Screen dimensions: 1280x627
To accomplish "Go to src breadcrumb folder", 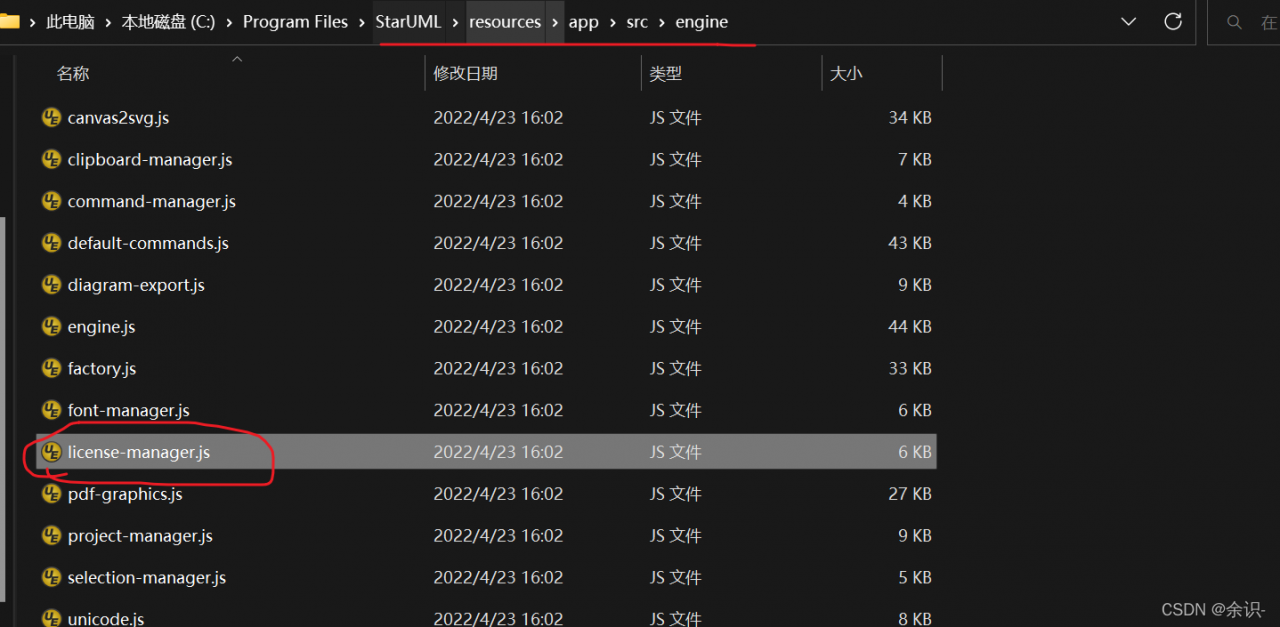I will pos(637,22).
